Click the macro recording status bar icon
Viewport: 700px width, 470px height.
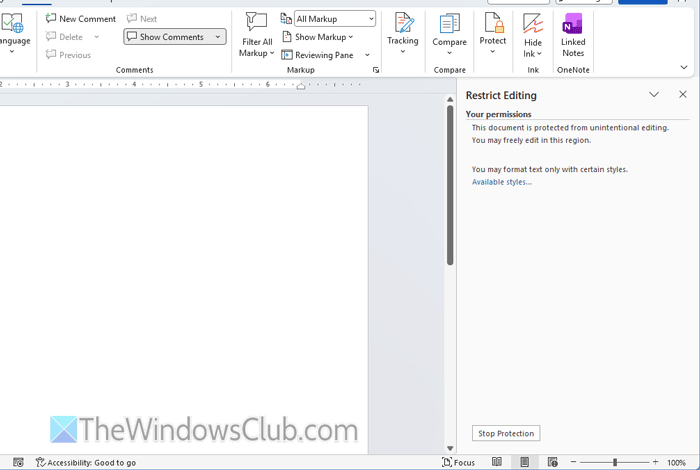click(x=18, y=462)
